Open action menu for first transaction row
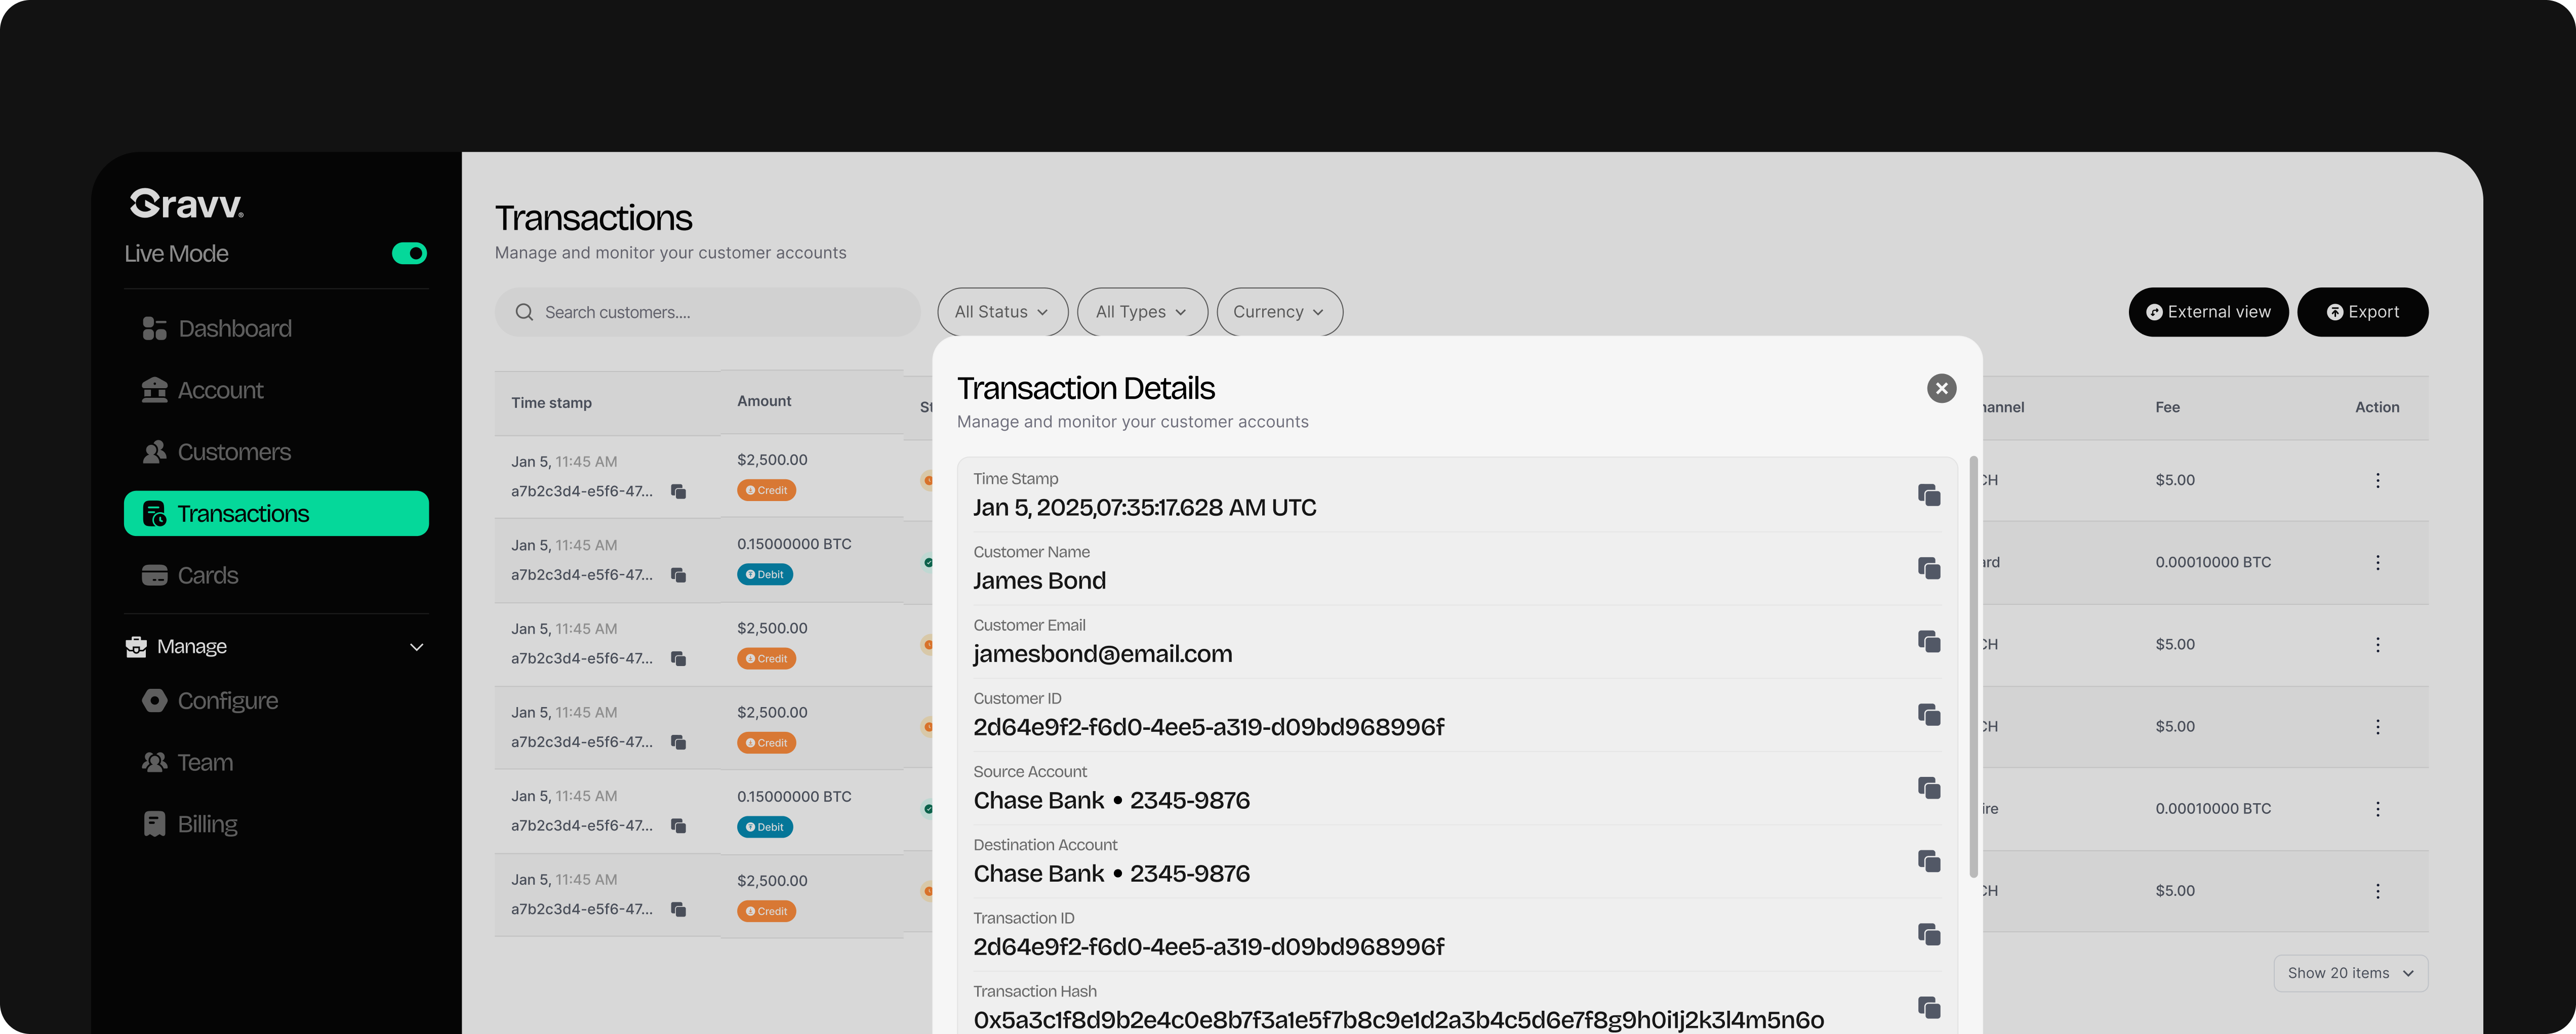Screen dimensions: 2576x1034 coord(2377,480)
